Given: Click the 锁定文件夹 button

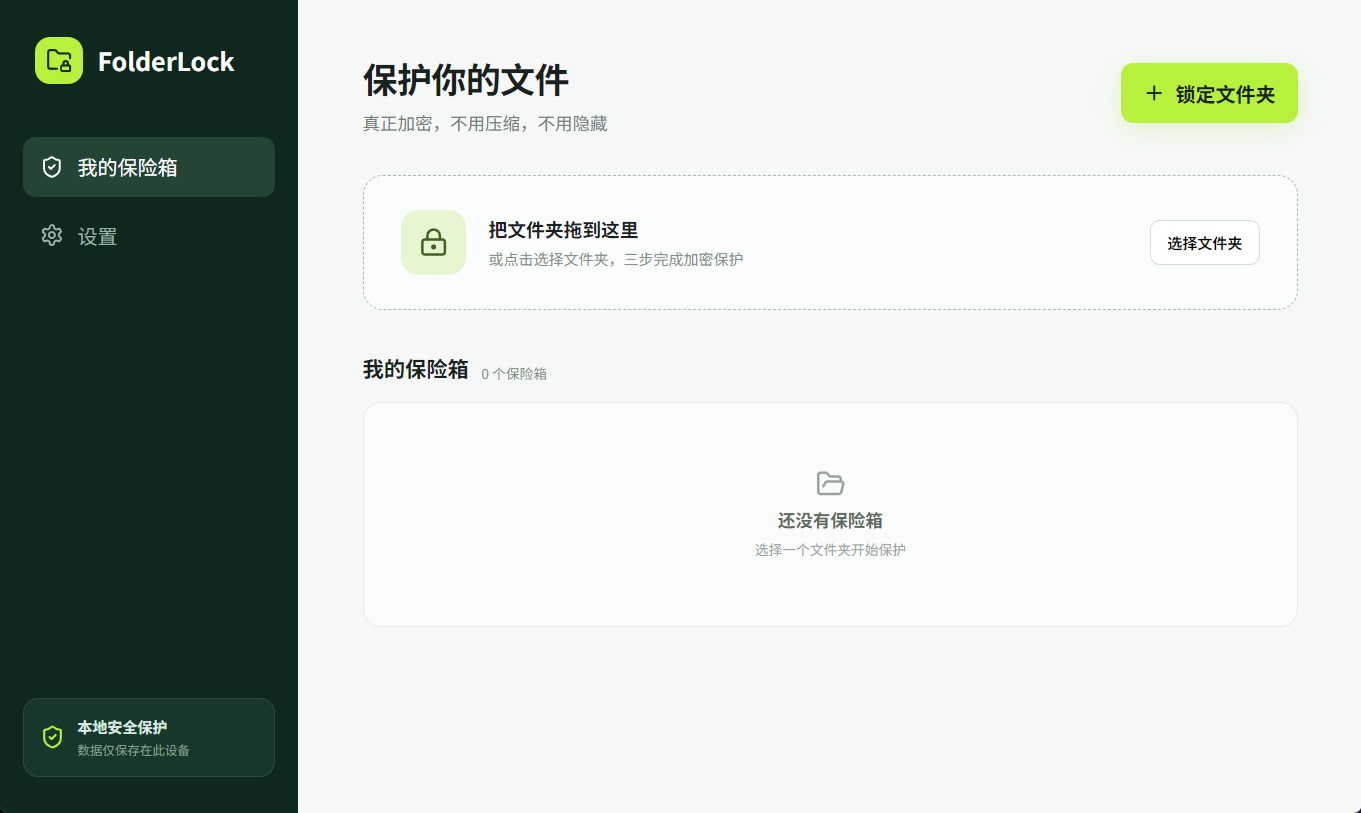Looking at the screenshot, I should tap(1209, 93).
